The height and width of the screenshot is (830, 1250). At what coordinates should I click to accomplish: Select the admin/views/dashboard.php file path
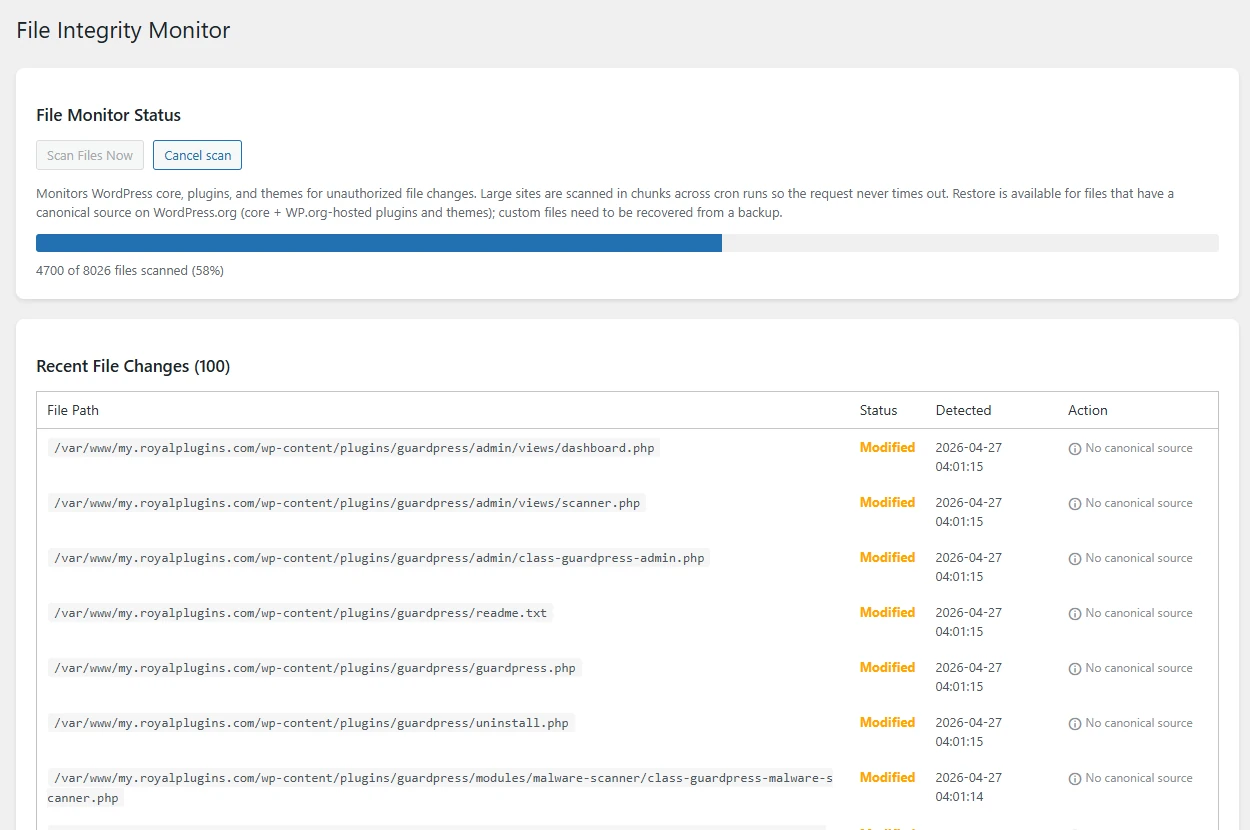[x=354, y=448]
